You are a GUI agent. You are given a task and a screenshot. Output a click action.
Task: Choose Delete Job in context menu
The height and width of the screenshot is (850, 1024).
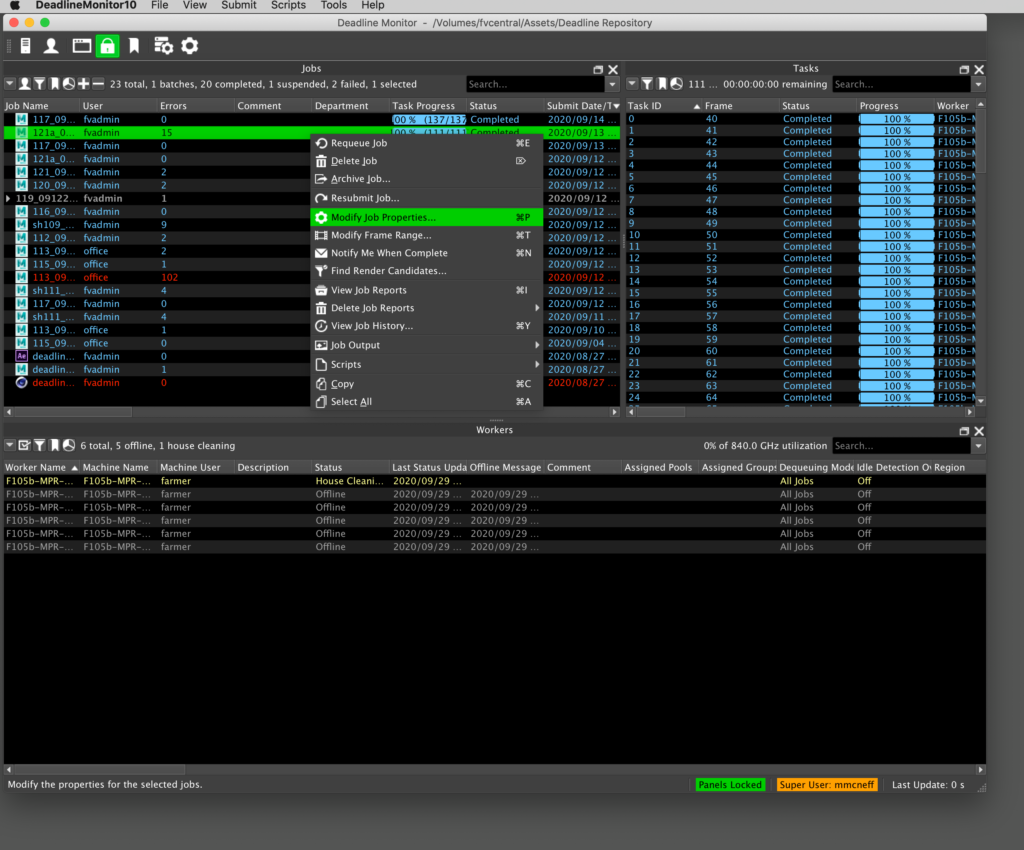click(427, 161)
